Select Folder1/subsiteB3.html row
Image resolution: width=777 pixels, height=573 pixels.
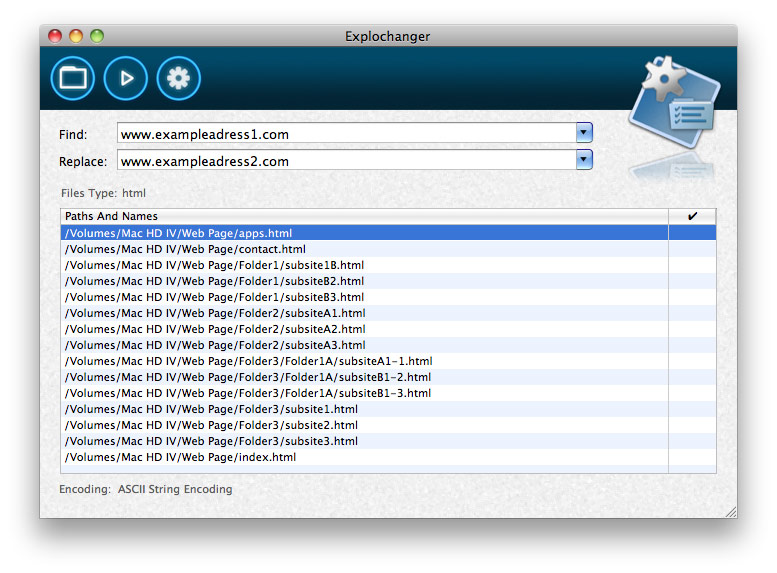pos(388,297)
